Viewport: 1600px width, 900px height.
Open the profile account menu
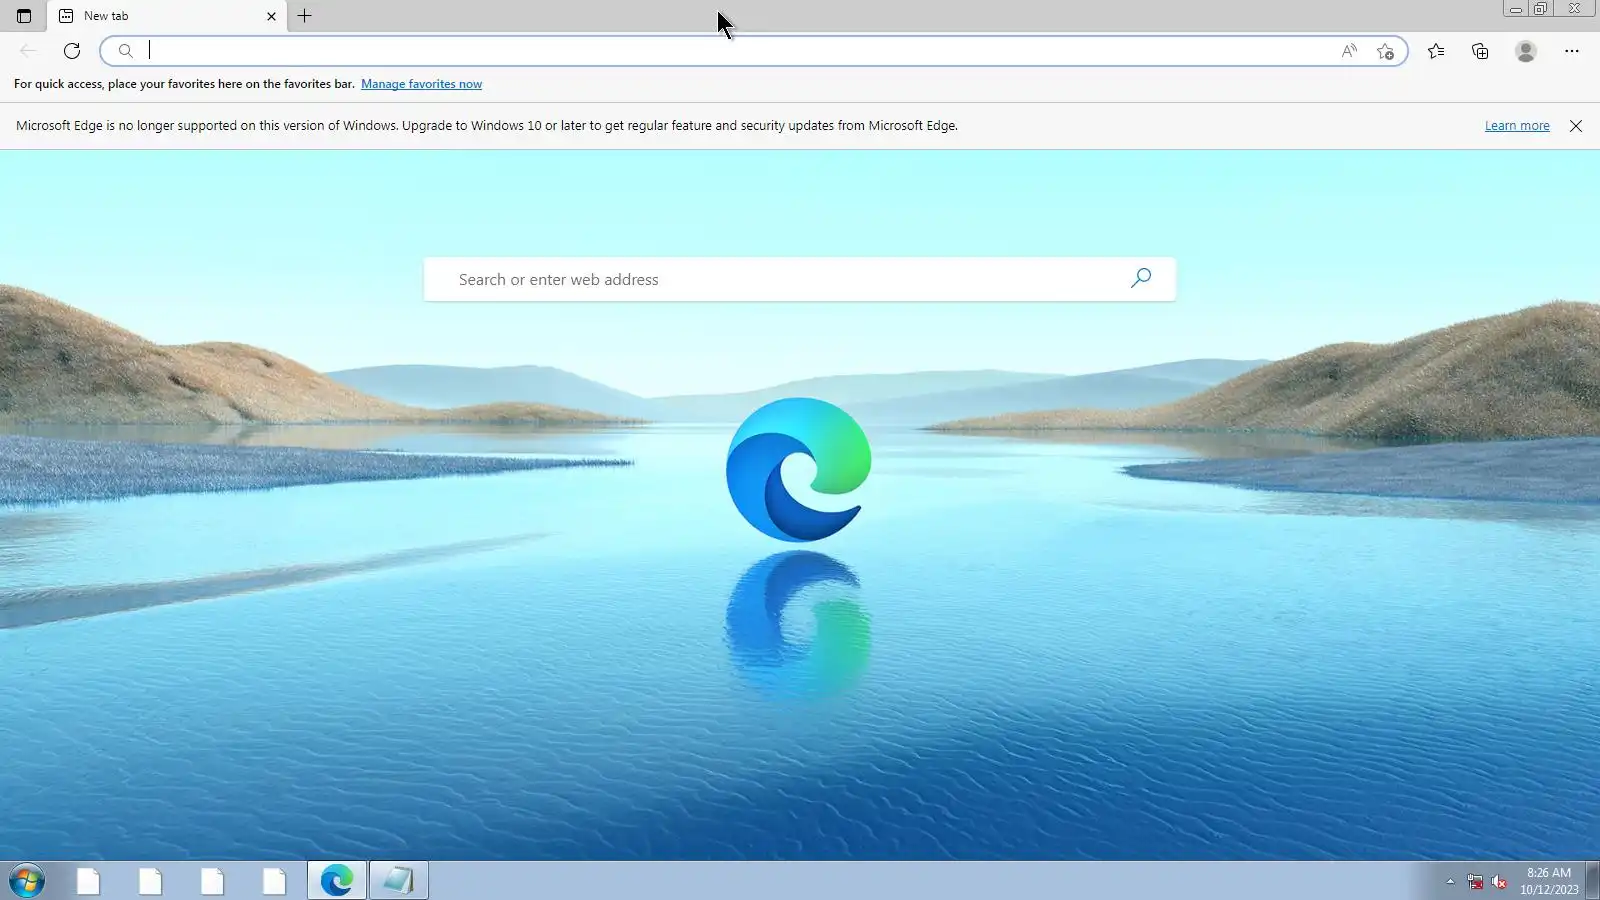[1525, 51]
